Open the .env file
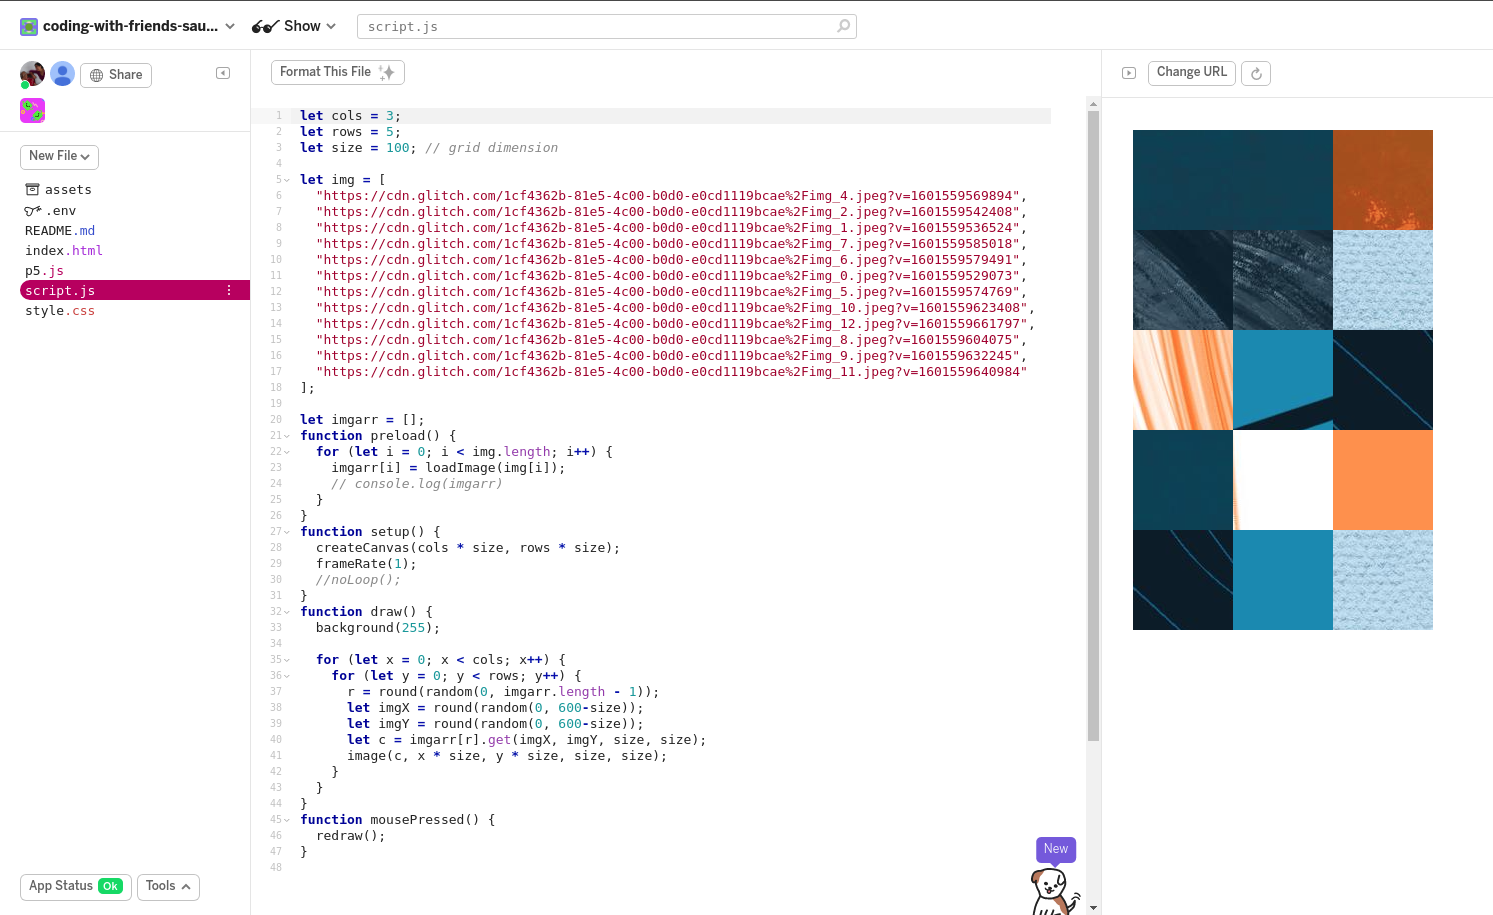 tap(50, 210)
